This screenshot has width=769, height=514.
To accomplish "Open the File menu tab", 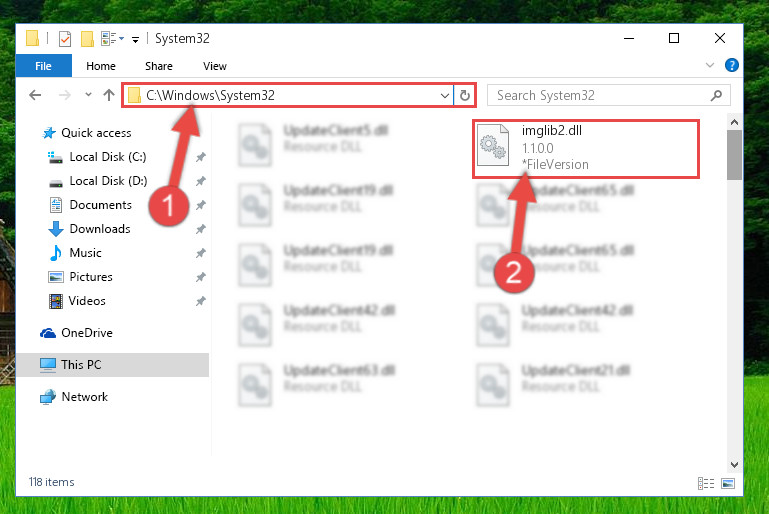I will [x=44, y=66].
